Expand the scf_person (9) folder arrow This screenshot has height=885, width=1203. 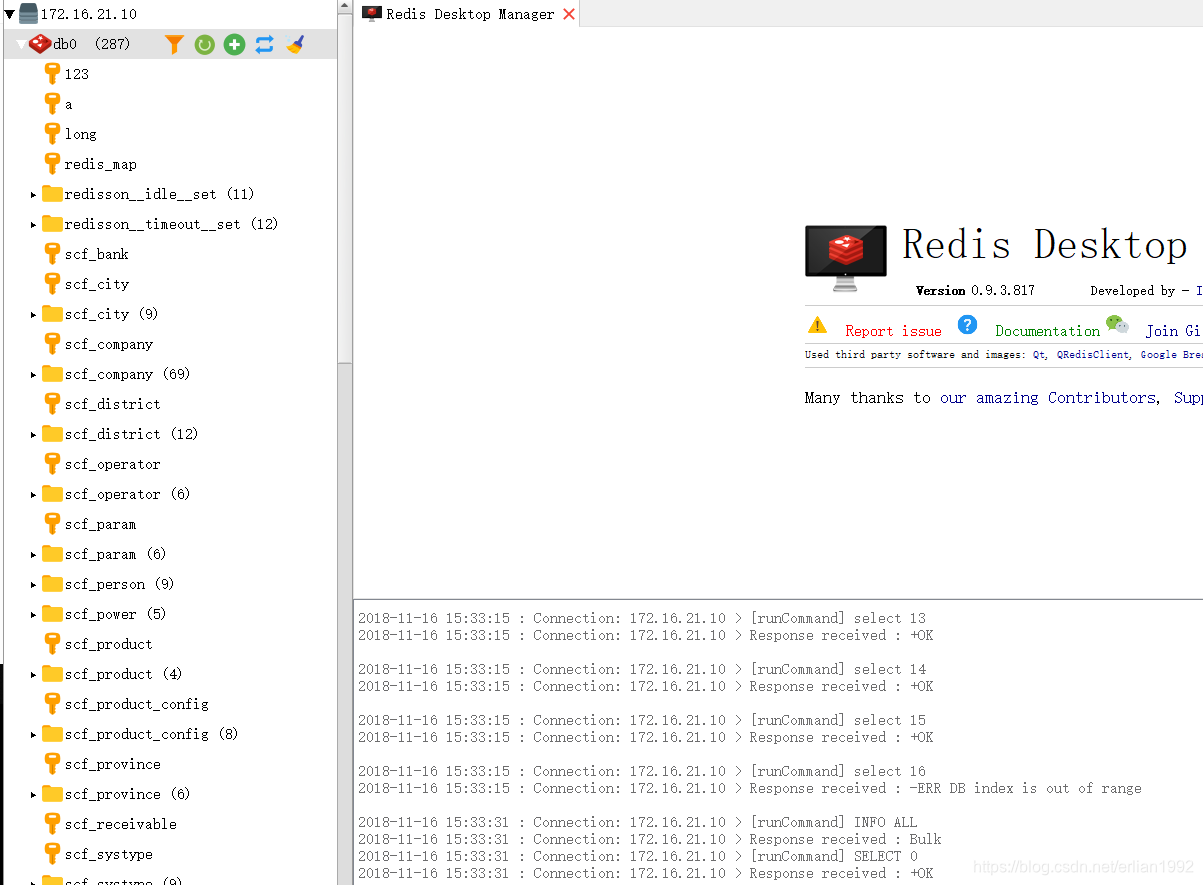coord(33,584)
